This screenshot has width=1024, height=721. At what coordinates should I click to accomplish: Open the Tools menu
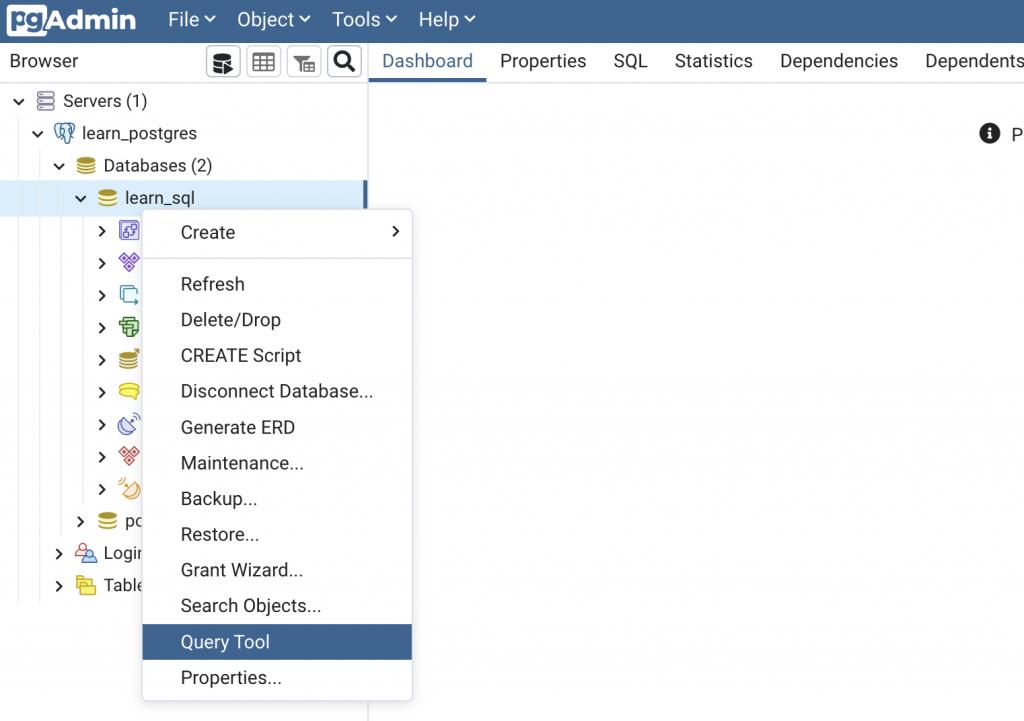(x=364, y=20)
